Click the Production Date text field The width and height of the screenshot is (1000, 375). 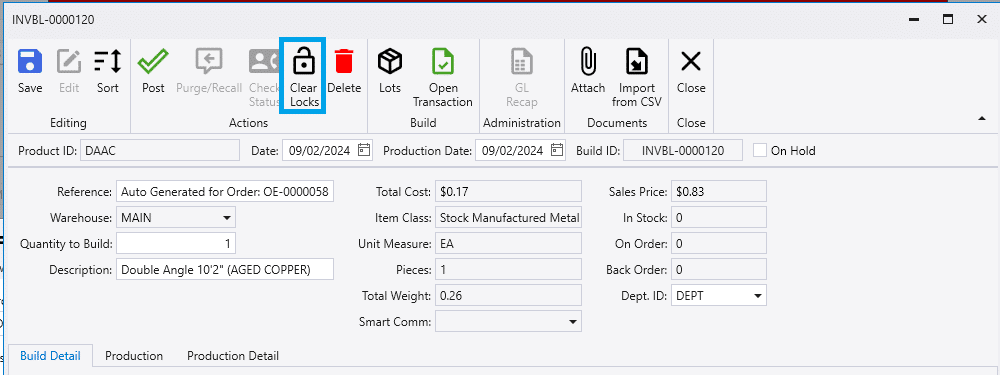(x=513, y=151)
